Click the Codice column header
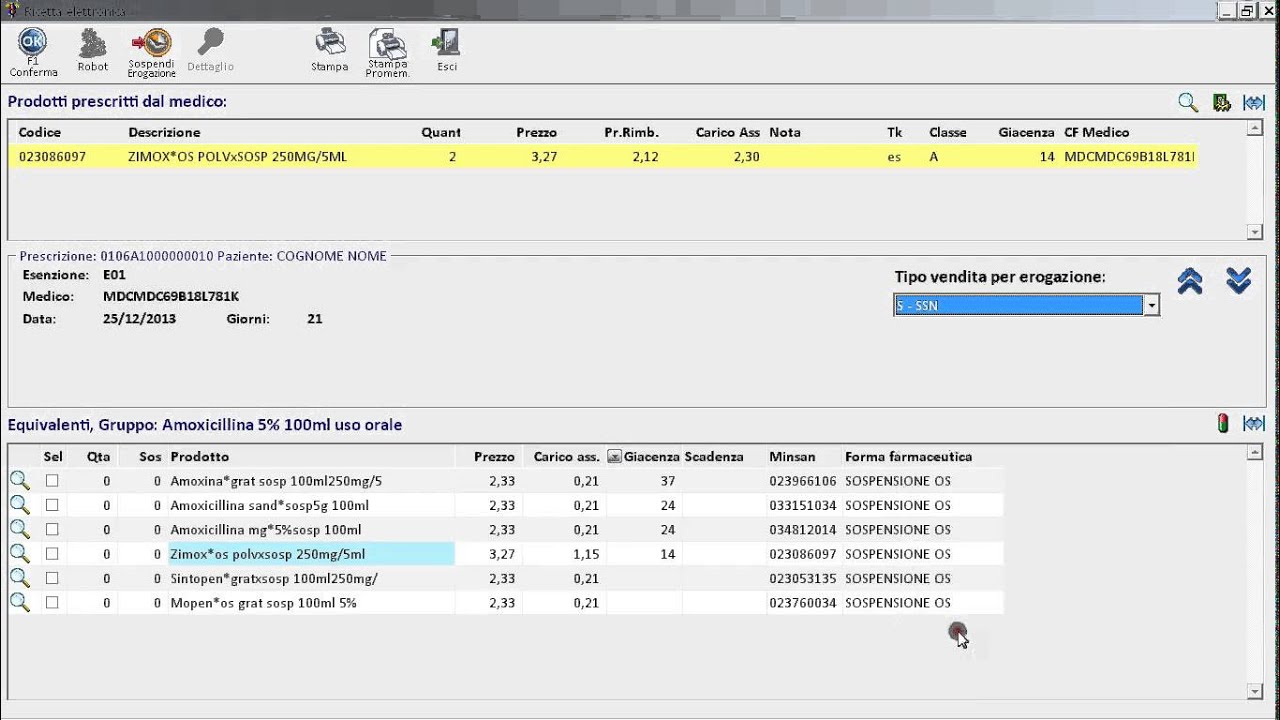The height and width of the screenshot is (720, 1280). (x=40, y=132)
